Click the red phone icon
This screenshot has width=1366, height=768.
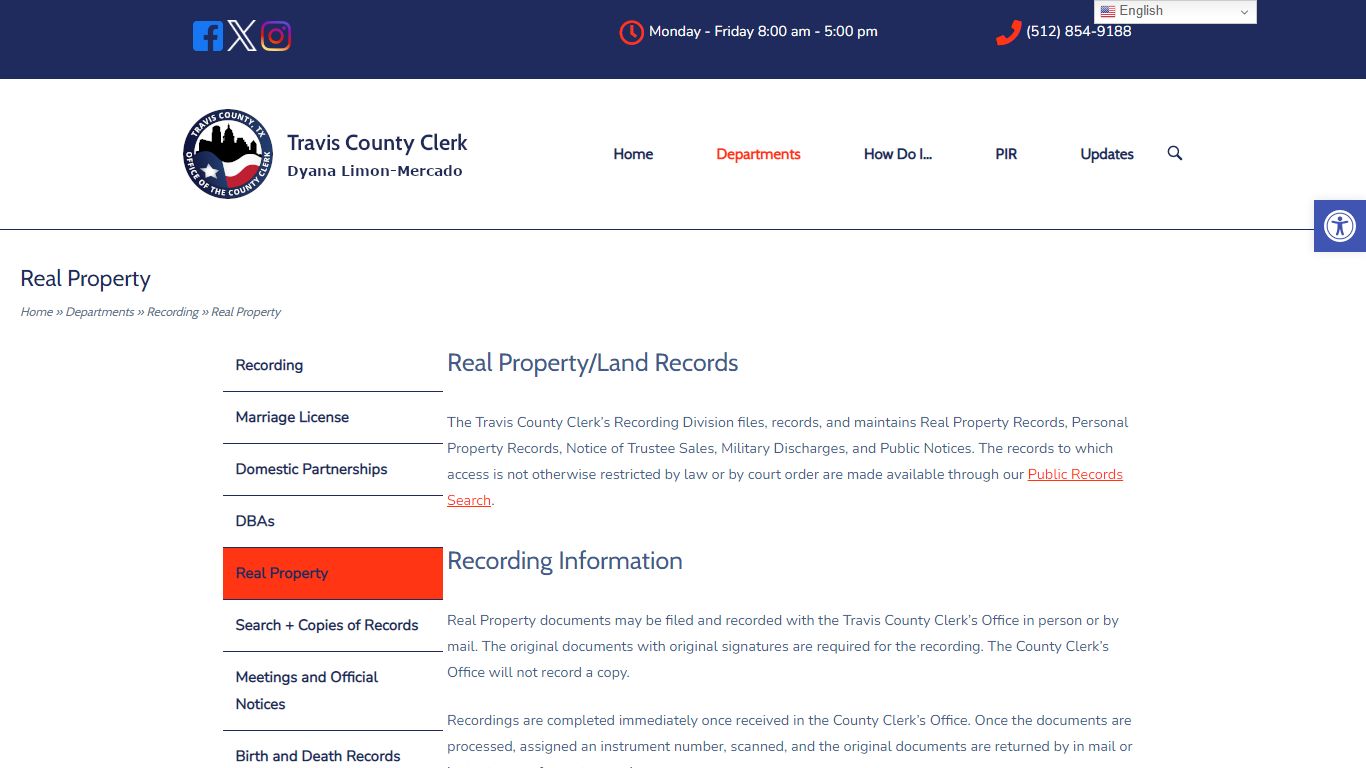pos(1007,31)
